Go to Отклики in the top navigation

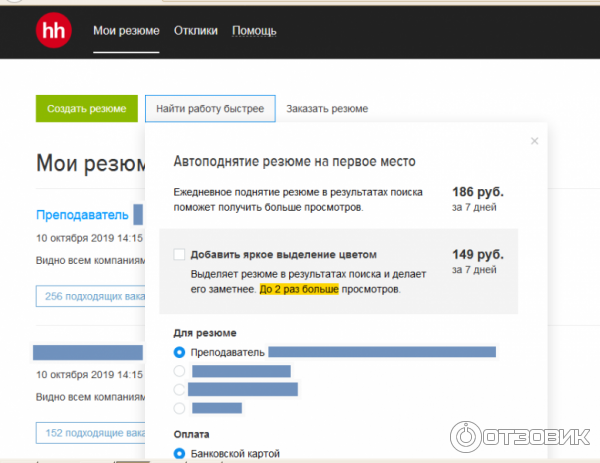(195, 31)
